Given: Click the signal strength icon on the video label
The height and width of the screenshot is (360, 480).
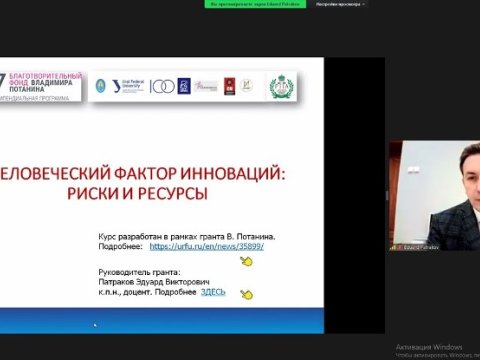Looking at the screenshot, I should (394, 248).
